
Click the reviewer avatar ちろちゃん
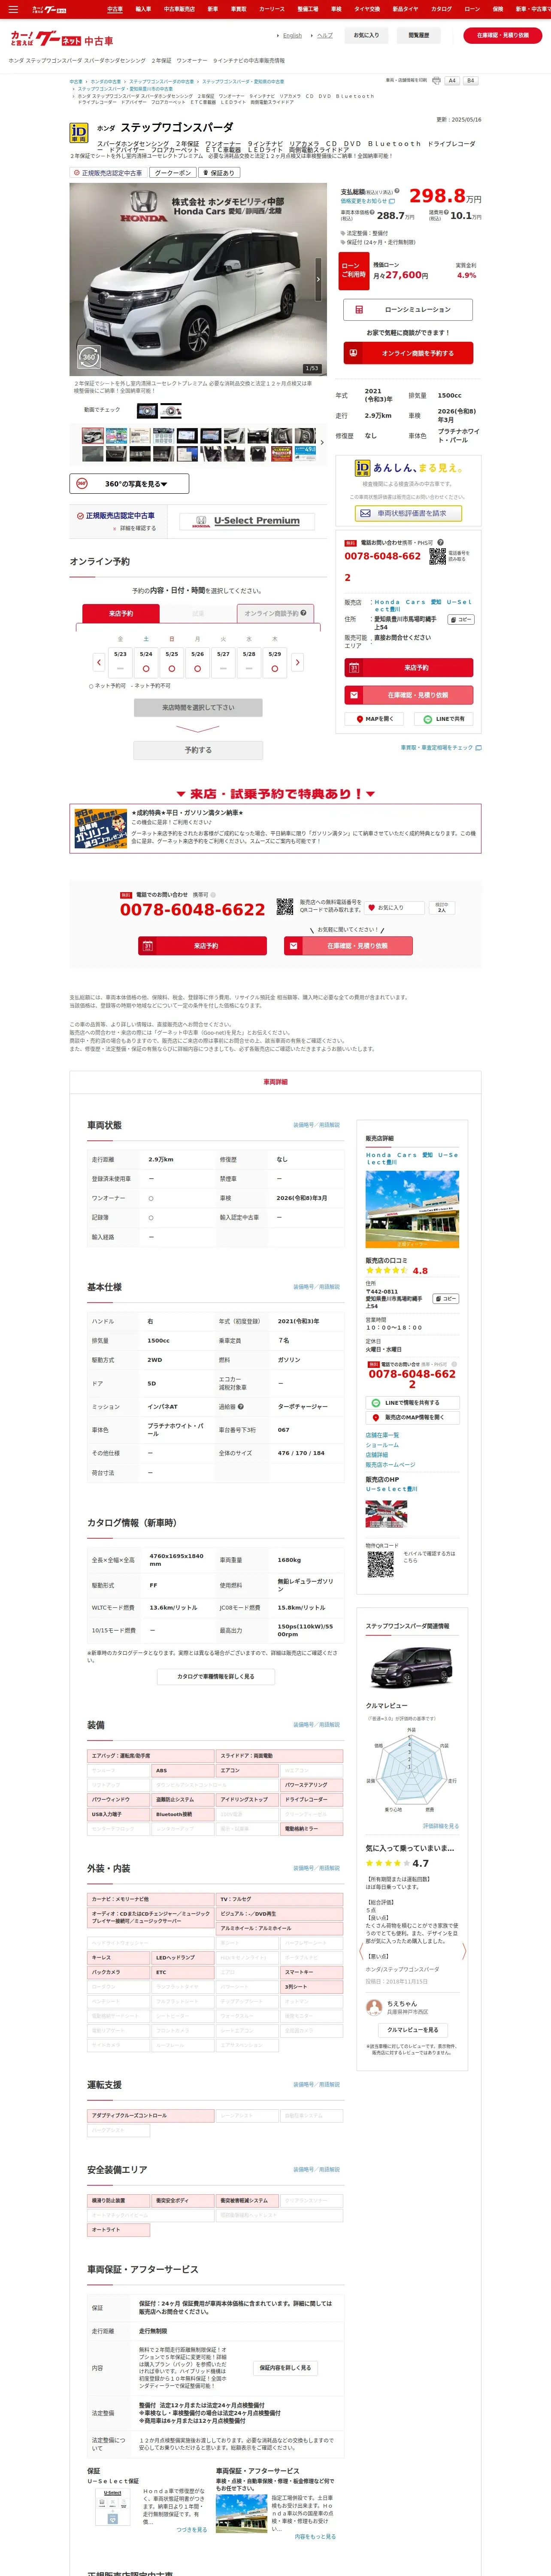tap(375, 2007)
